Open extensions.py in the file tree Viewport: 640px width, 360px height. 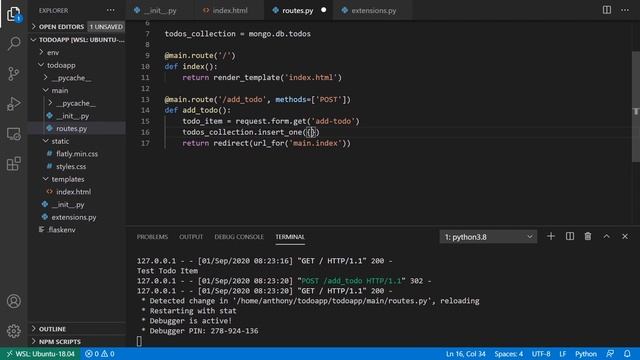coord(77,217)
